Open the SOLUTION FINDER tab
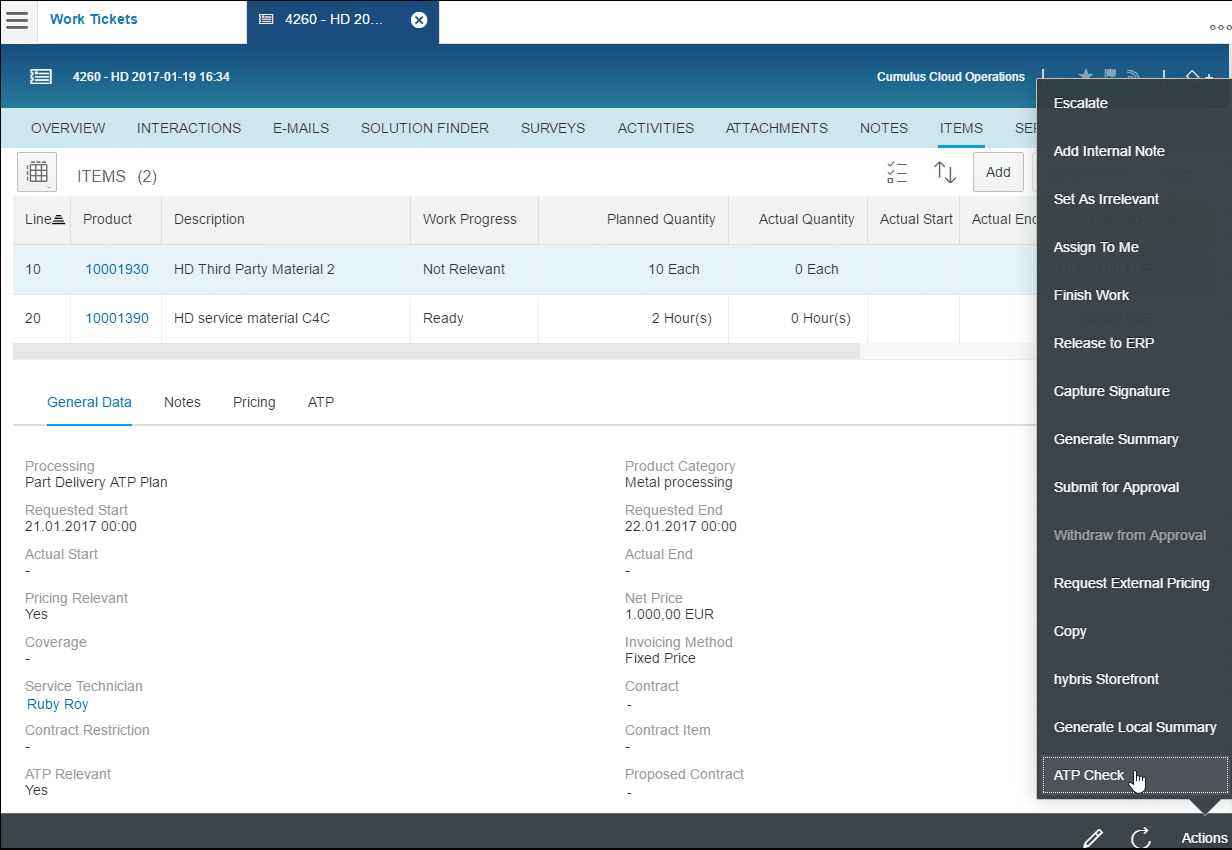The width and height of the screenshot is (1232, 850). (424, 128)
